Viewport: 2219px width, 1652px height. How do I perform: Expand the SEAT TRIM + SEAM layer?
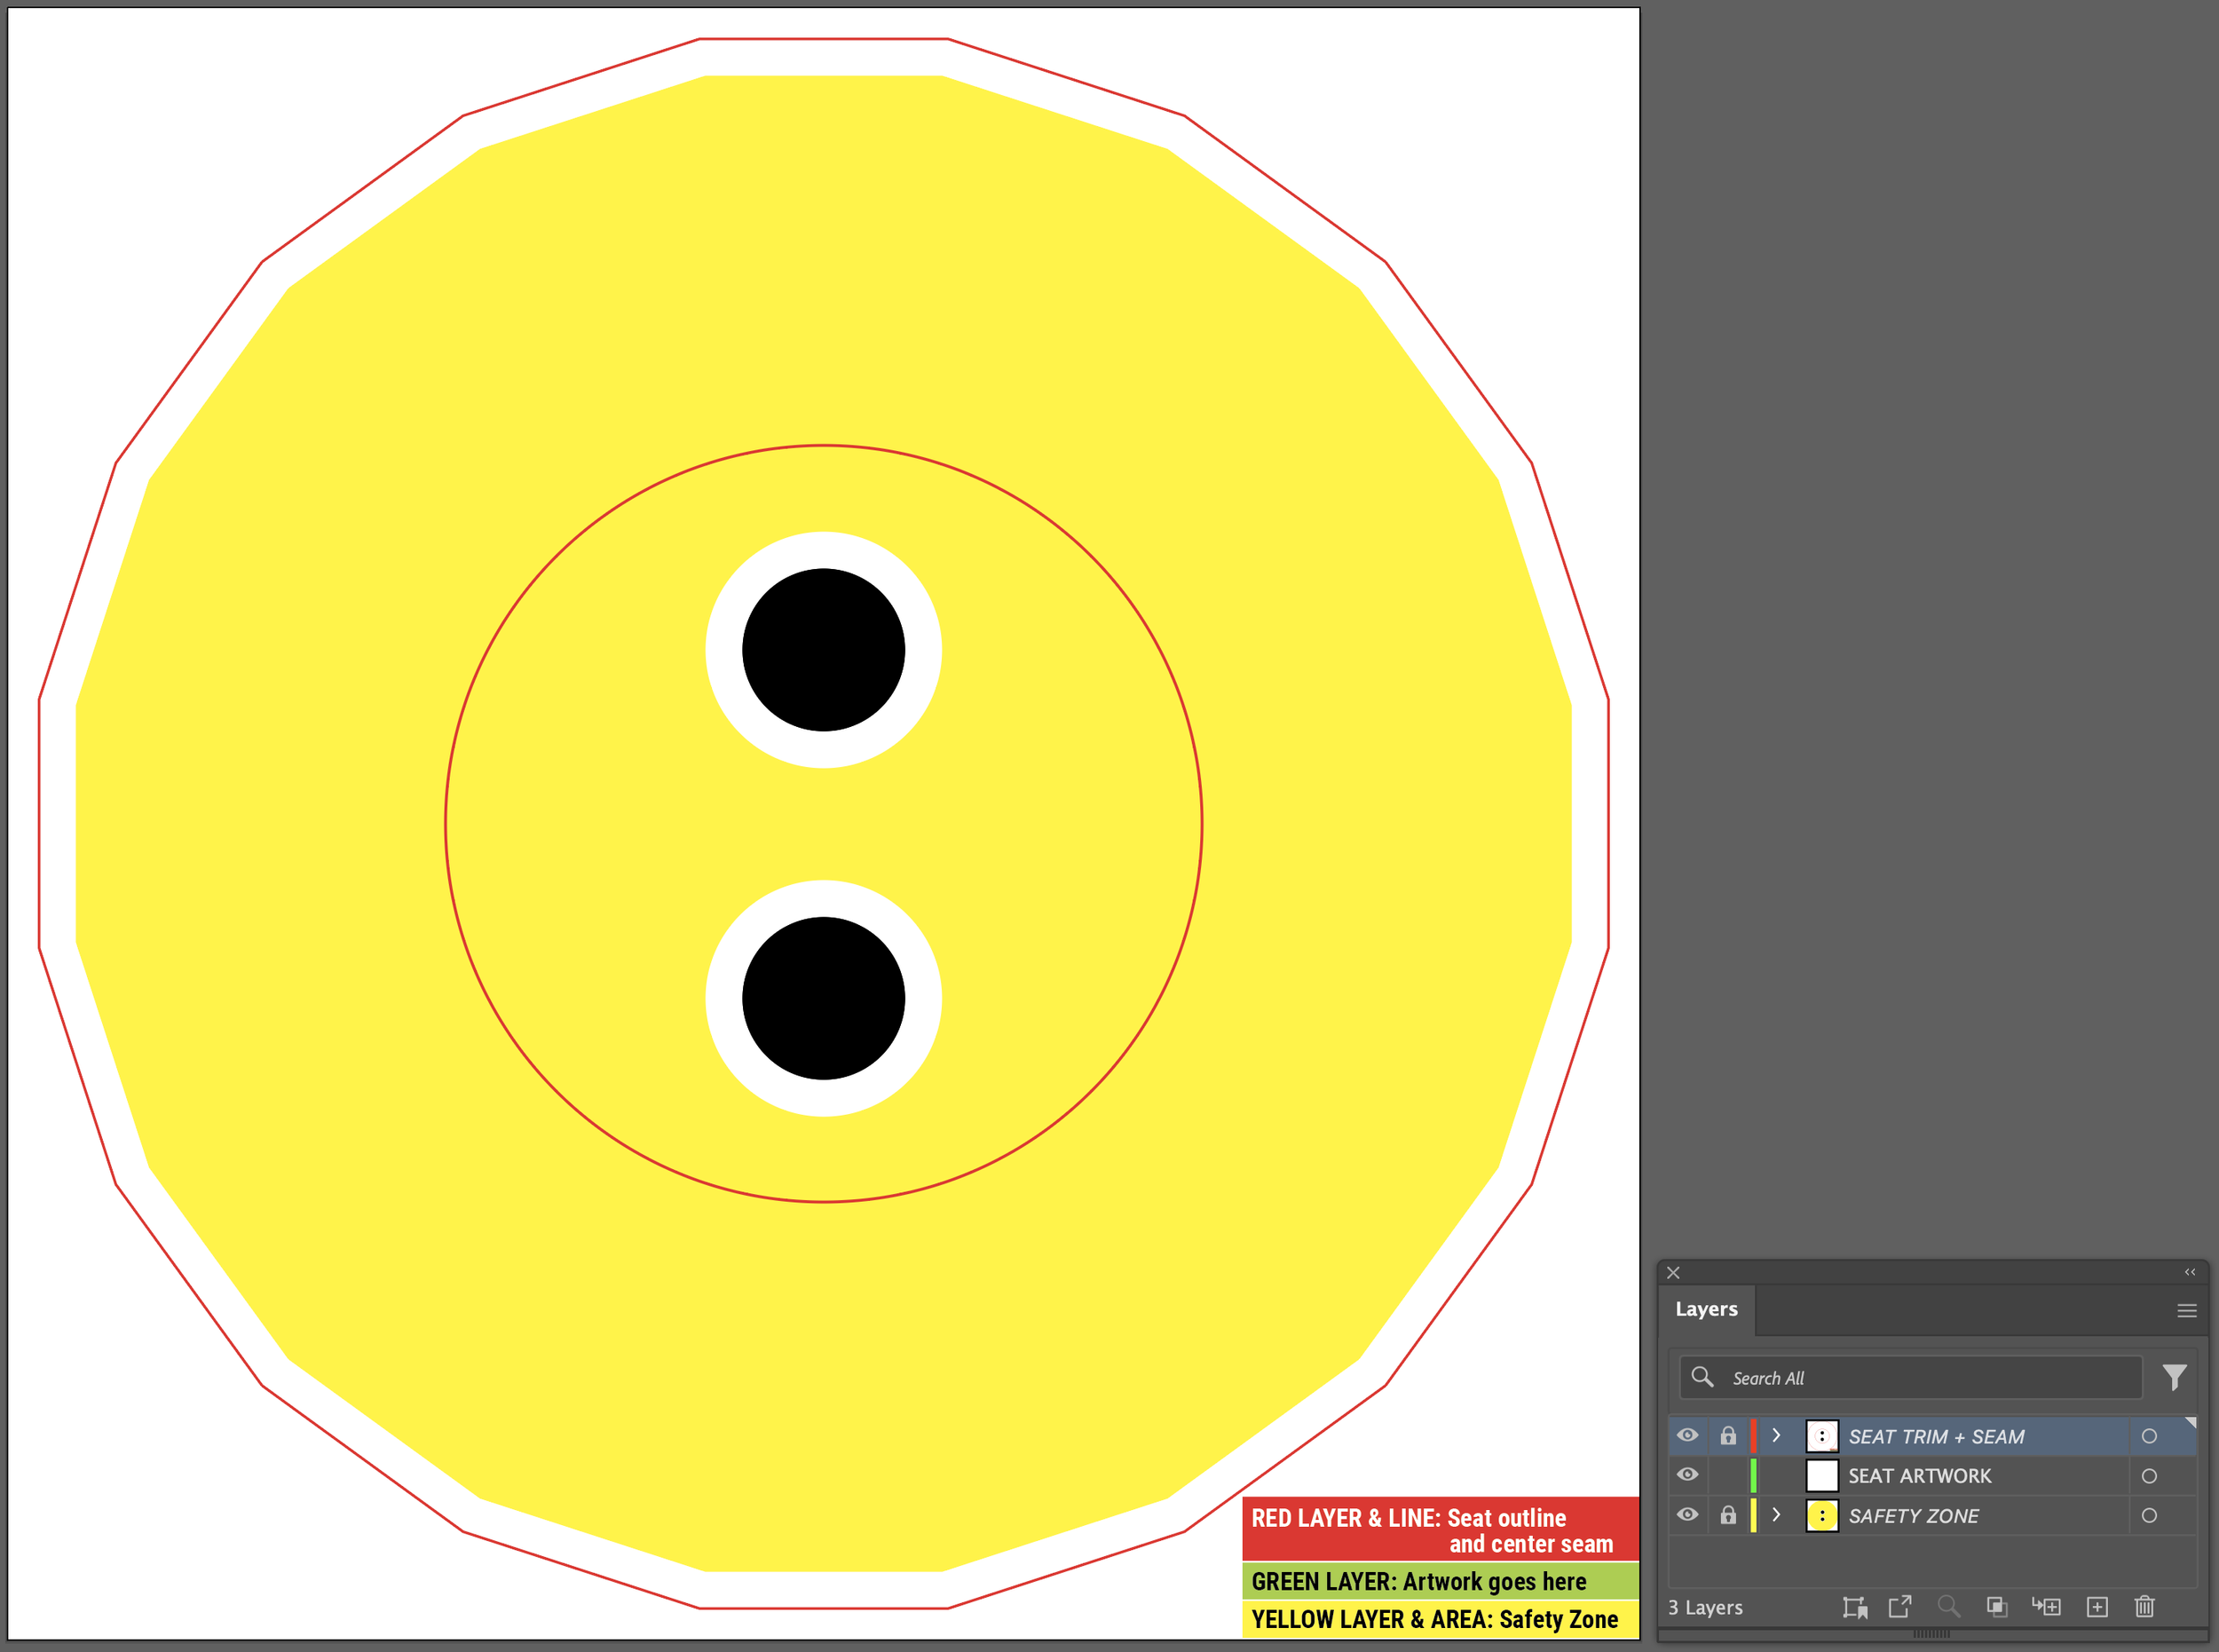[1776, 1436]
